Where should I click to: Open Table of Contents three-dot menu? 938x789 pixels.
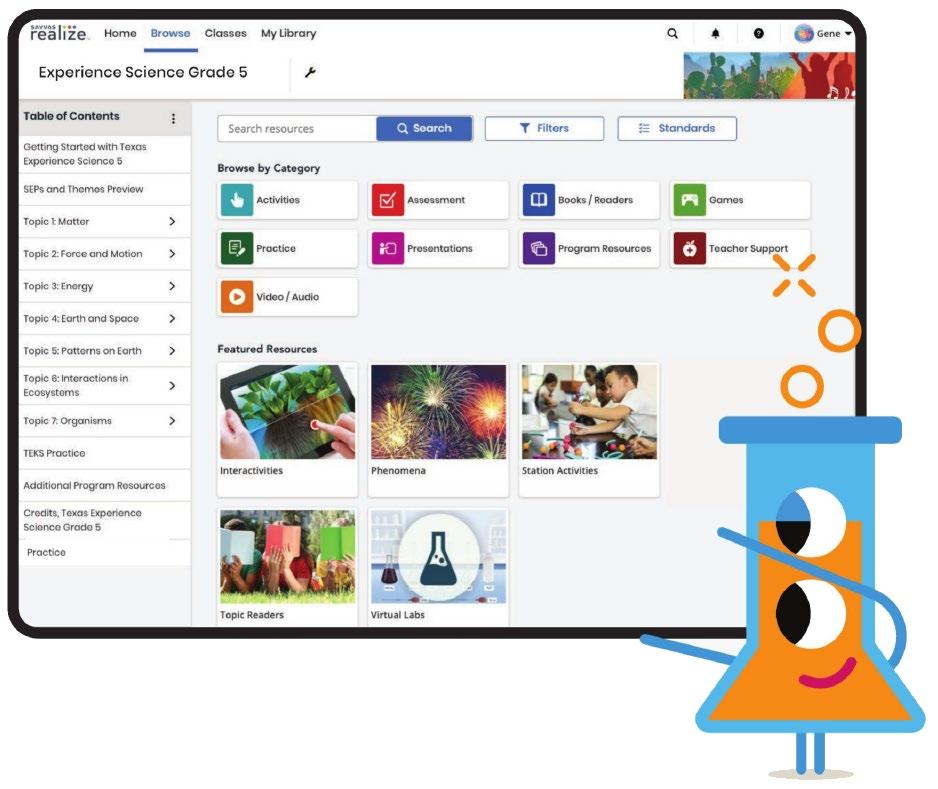pos(173,118)
